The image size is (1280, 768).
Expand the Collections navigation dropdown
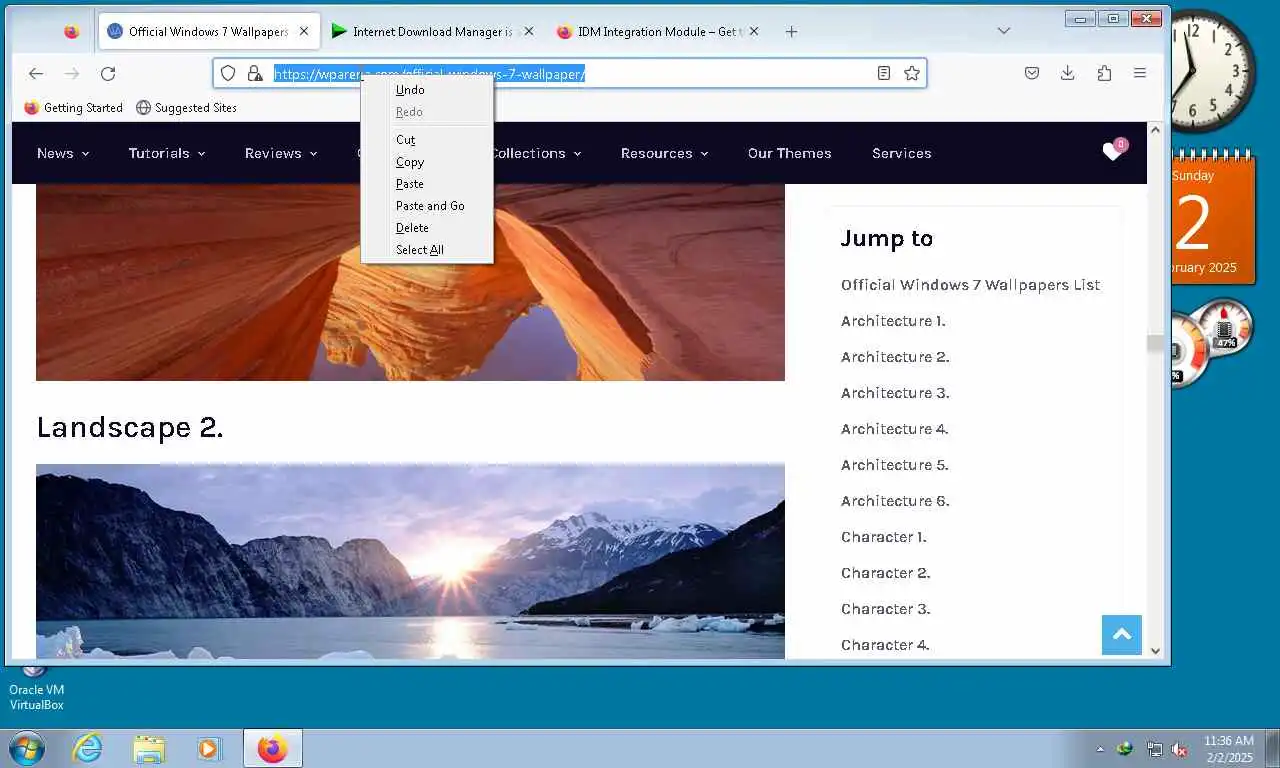pos(536,153)
